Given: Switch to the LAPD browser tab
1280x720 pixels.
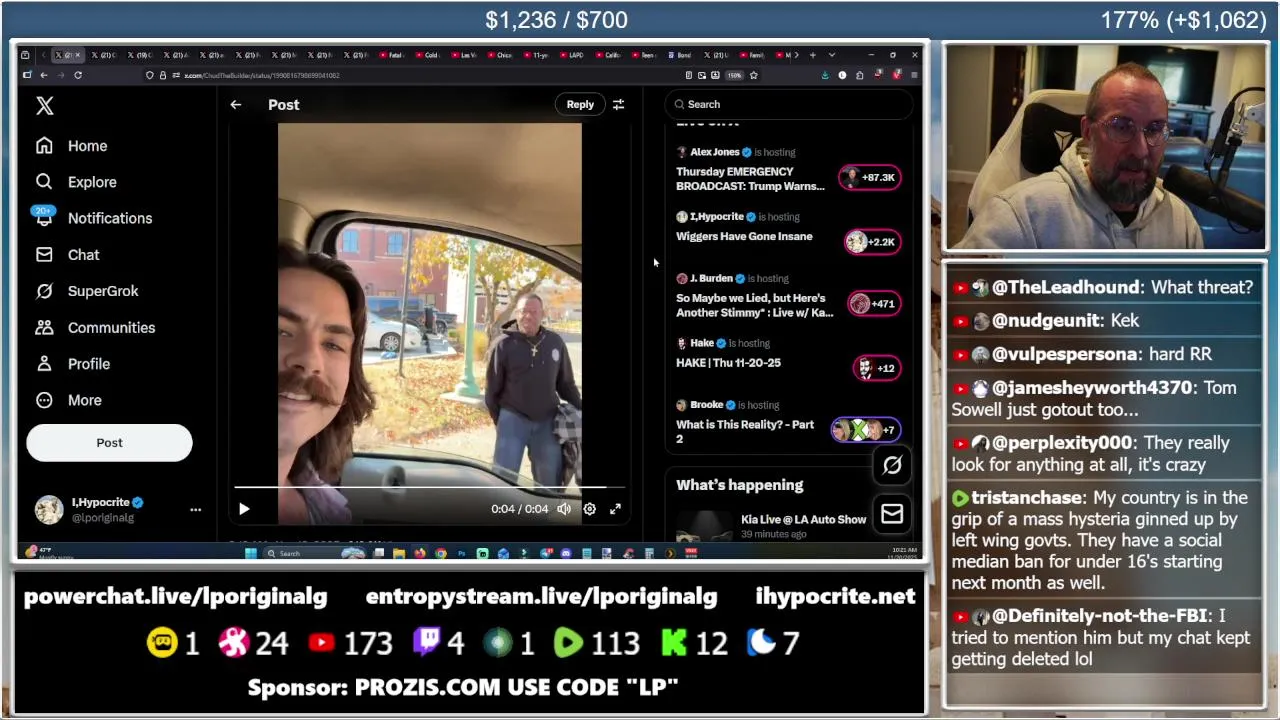Looking at the screenshot, I should coord(571,55).
